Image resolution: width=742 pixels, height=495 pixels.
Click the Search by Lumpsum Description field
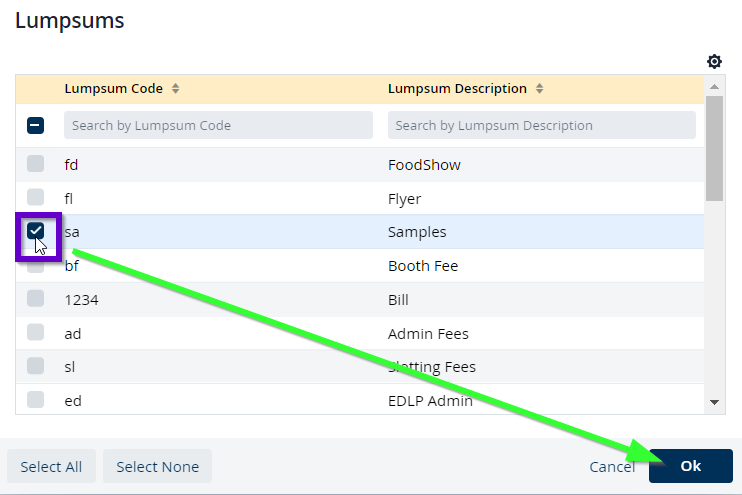[541, 125]
